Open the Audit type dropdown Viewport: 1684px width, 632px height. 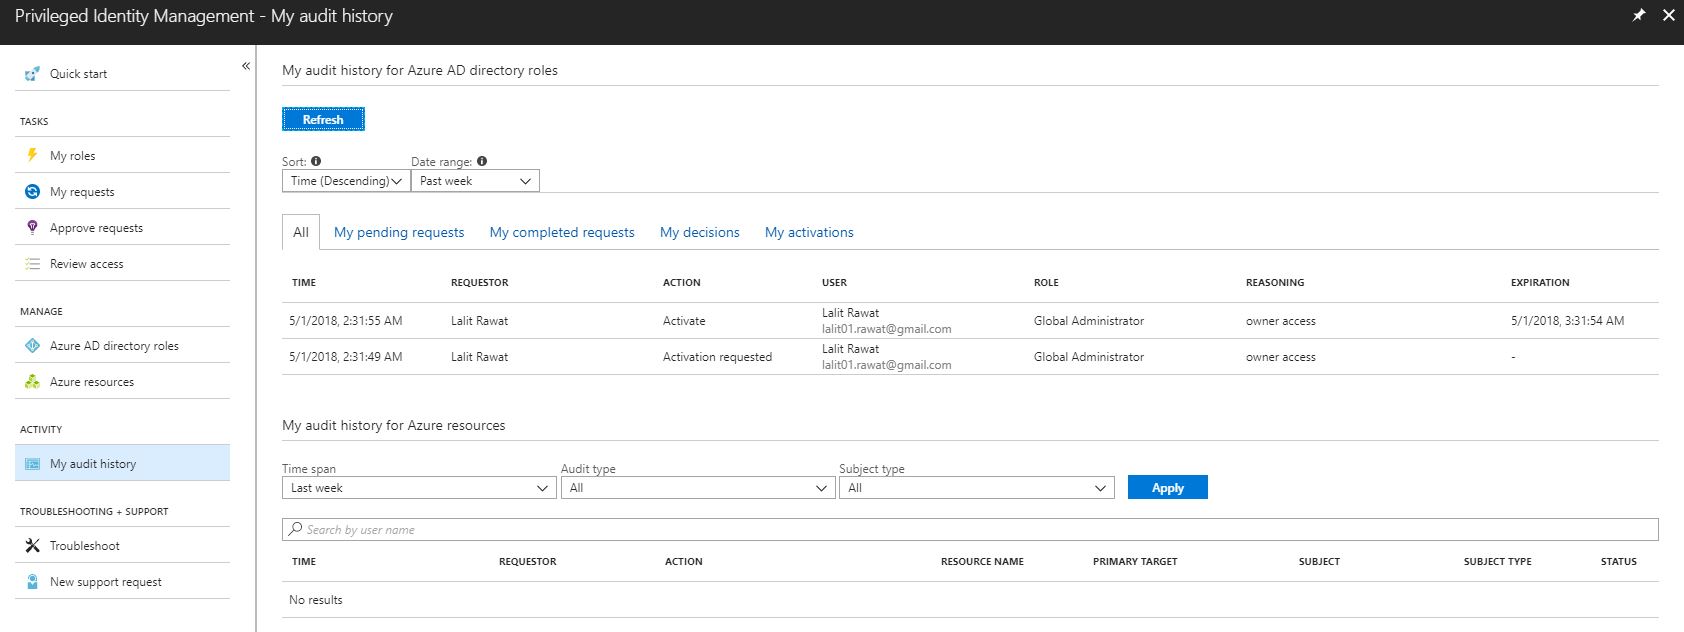point(697,488)
